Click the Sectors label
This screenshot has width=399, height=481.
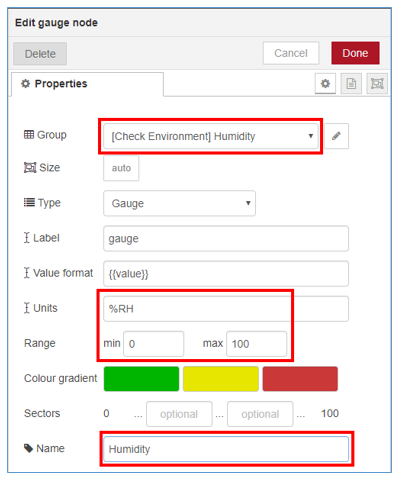[x=42, y=413]
